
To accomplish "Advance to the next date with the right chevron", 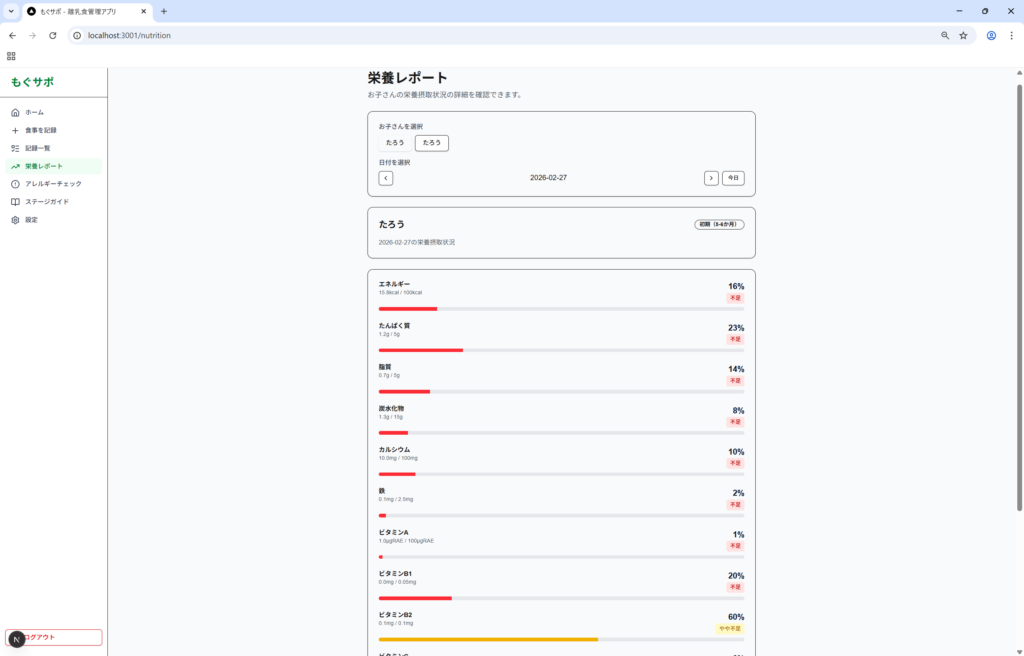I will coord(711,178).
